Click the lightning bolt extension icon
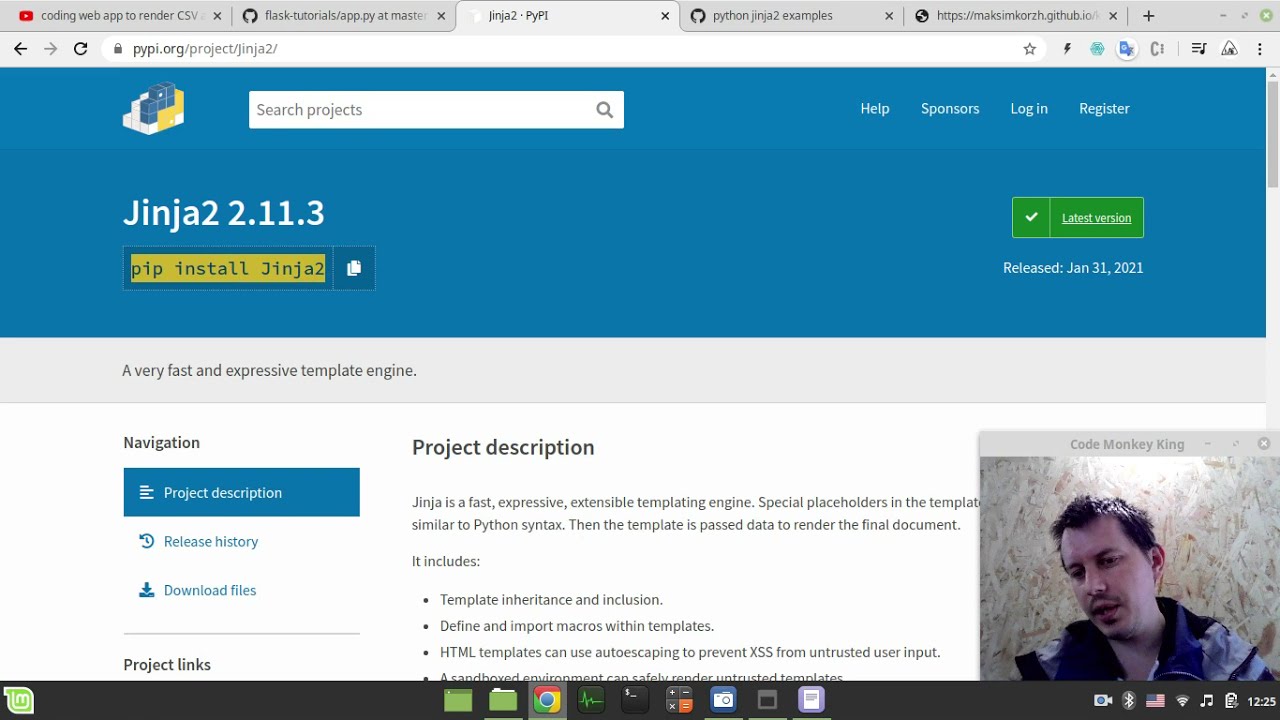Image resolution: width=1280 pixels, height=720 pixels. click(1067, 48)
